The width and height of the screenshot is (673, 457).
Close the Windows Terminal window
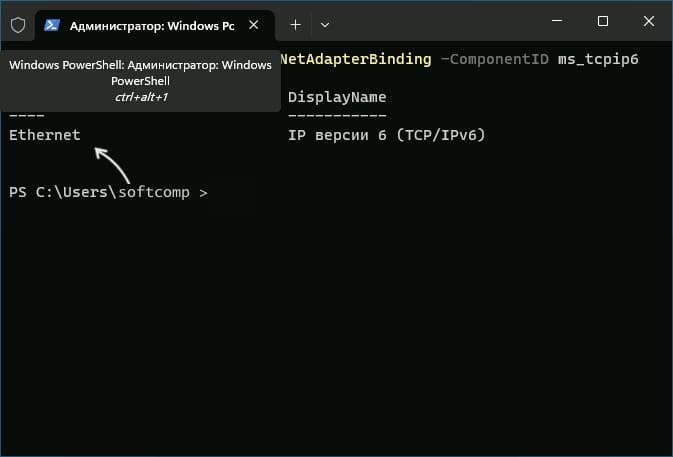(649, 21)
